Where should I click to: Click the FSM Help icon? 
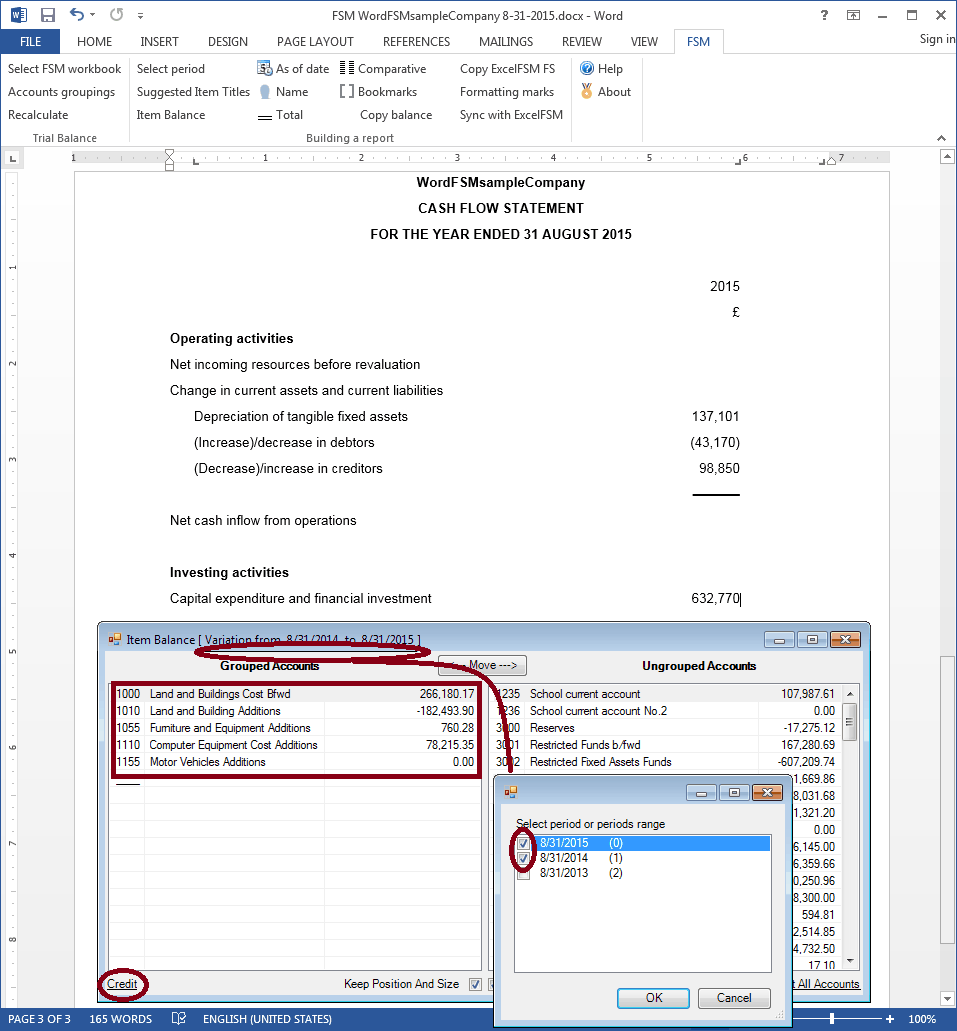[587, 68]
